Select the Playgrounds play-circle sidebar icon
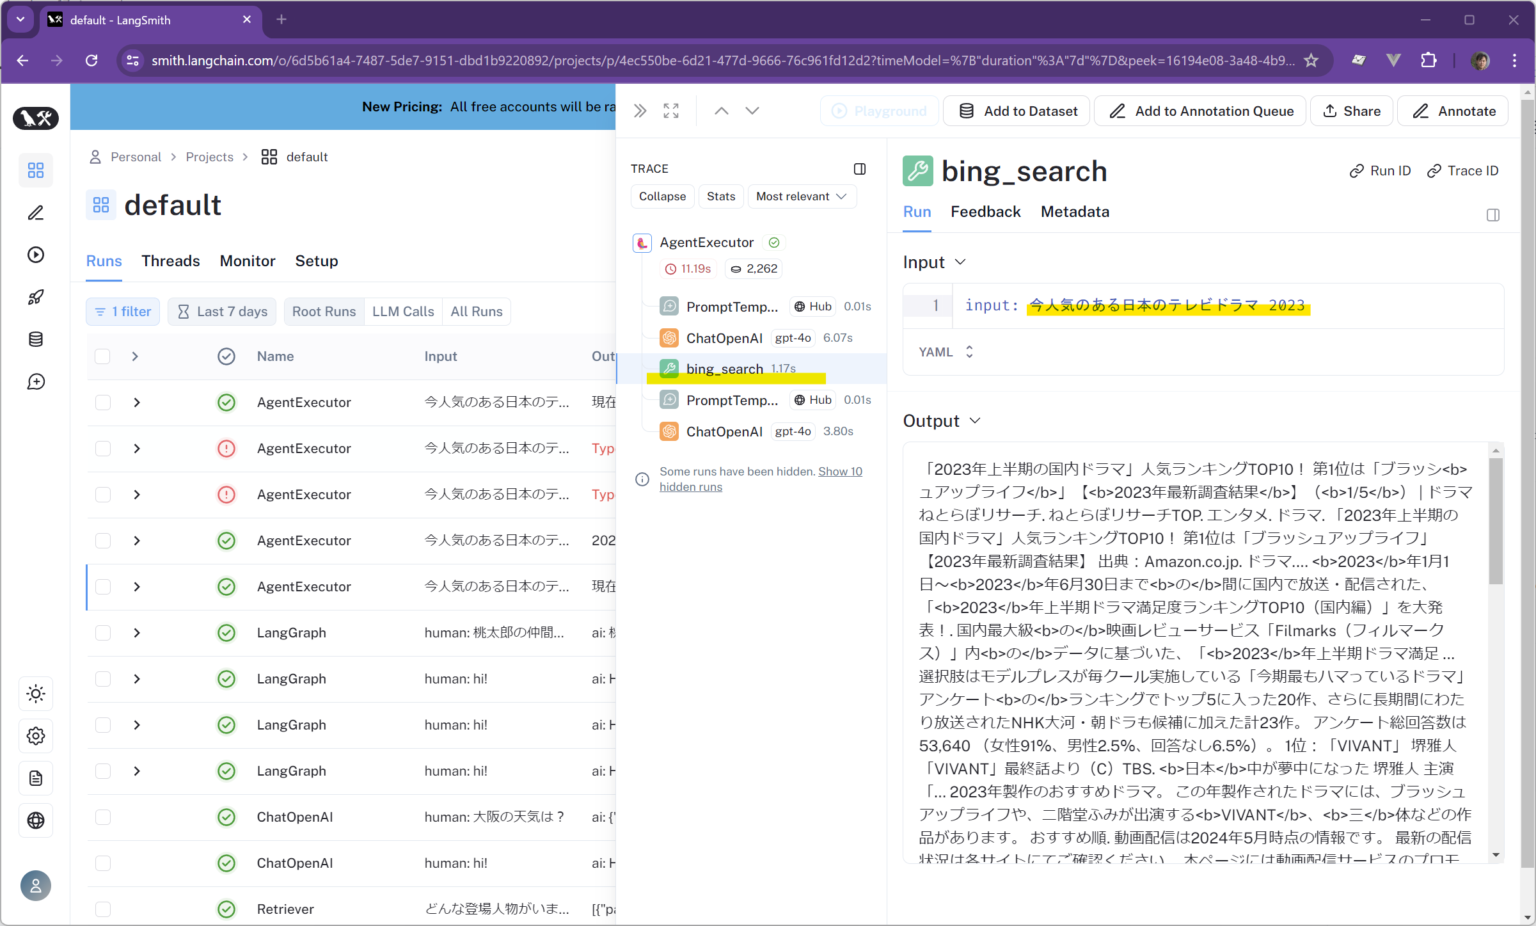This screenshot has height=926, width=1536. pos(36,255)
